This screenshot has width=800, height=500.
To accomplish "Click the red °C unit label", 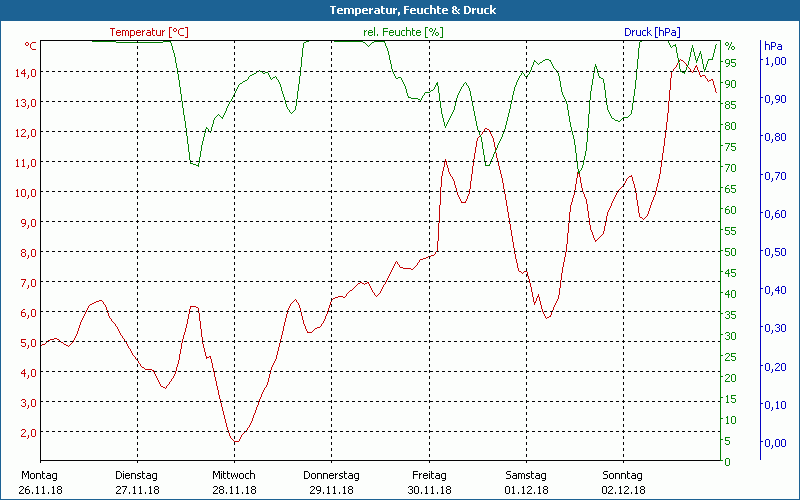I will [x=30, y=46].
